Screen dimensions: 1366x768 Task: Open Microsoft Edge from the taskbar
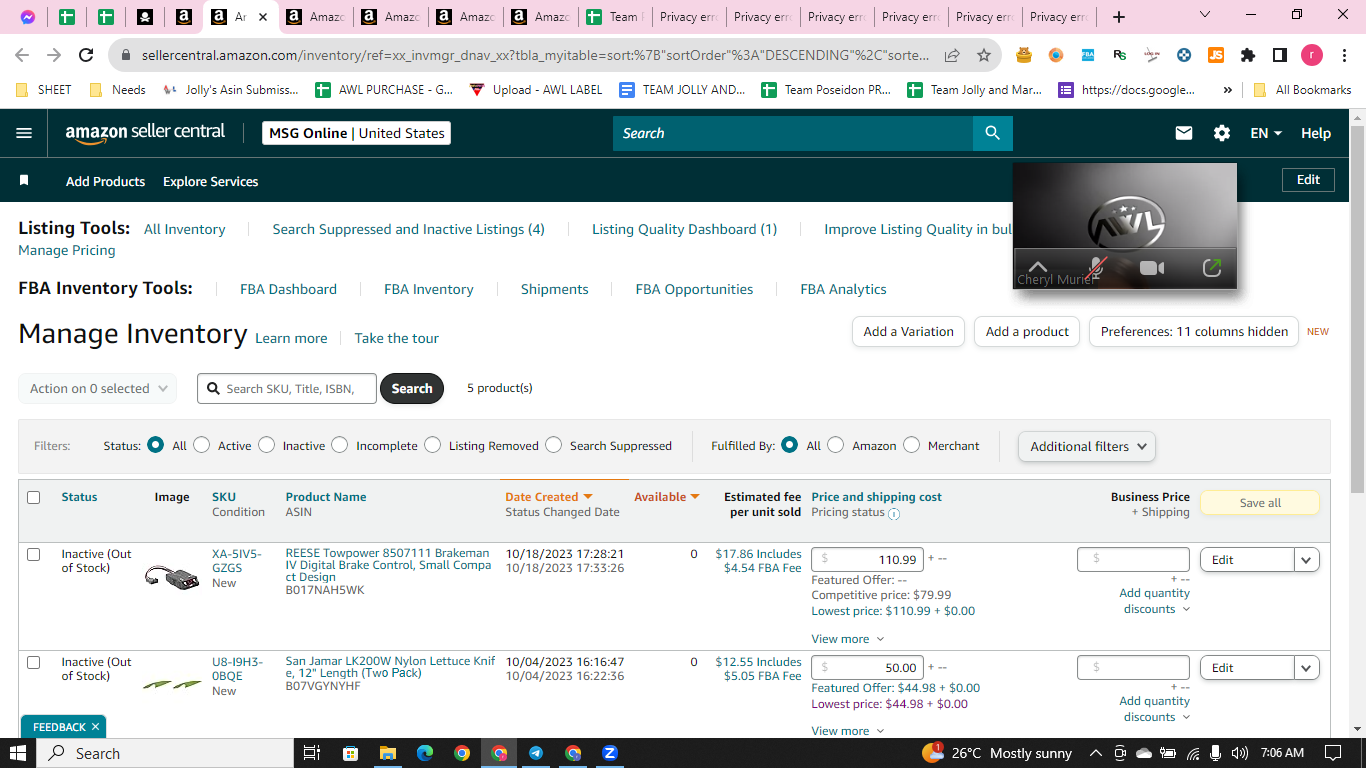tap(425, 753)
